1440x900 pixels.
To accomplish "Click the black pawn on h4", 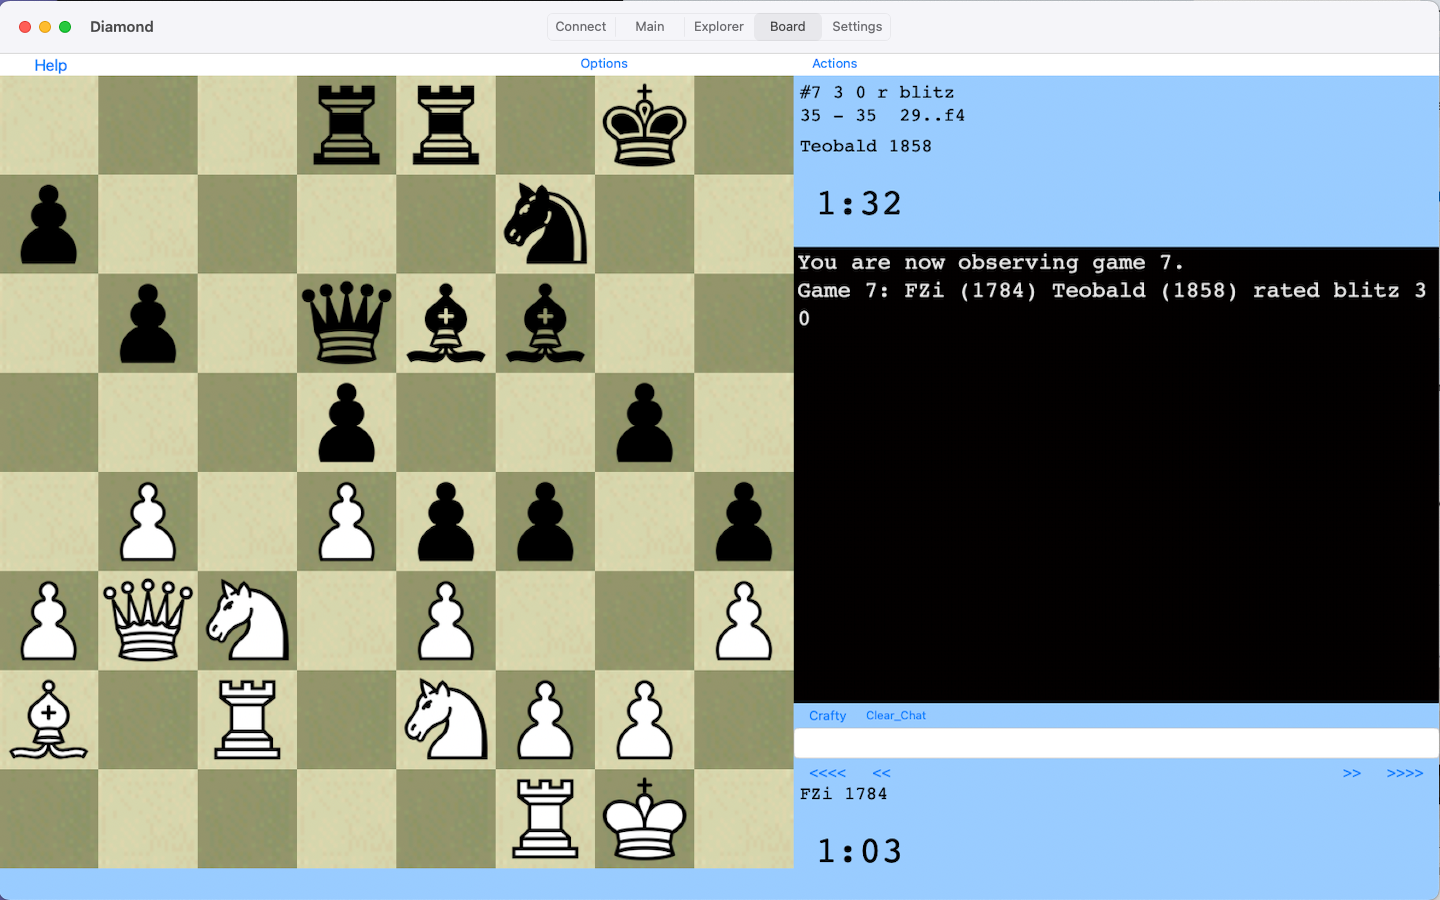I will [x=744, y=521].
